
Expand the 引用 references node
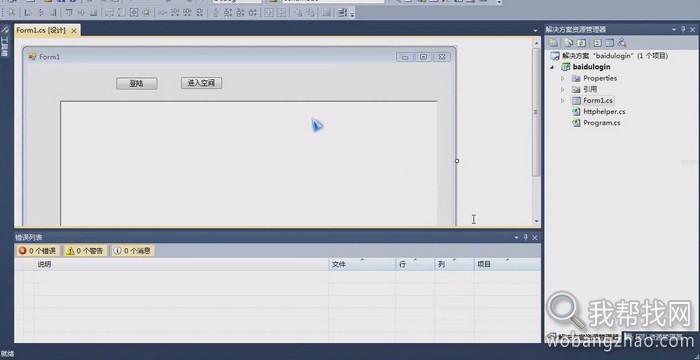click(x=562, y=89)
